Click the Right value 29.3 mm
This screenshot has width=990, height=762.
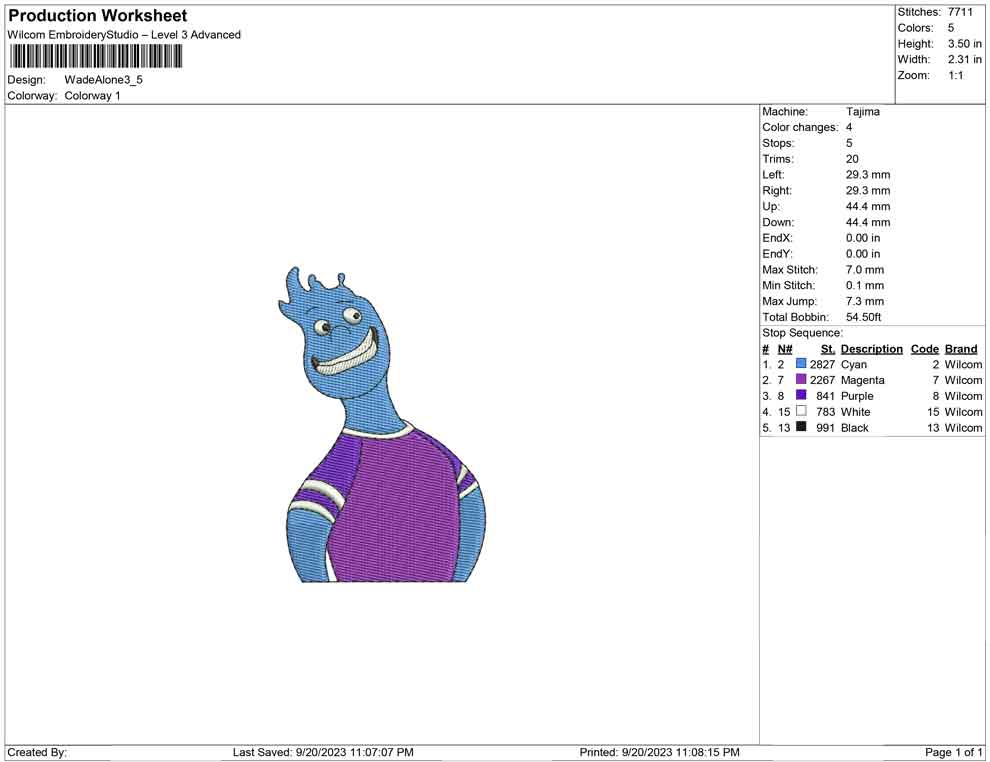point(868,191)
